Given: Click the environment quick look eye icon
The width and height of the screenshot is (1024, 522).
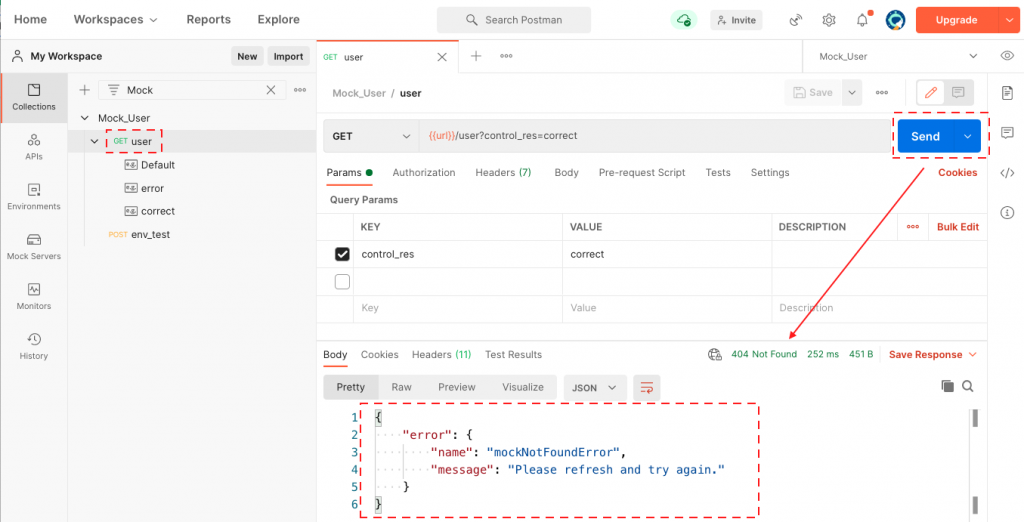Looking at the screenshot, I should tap(1007, 56).
